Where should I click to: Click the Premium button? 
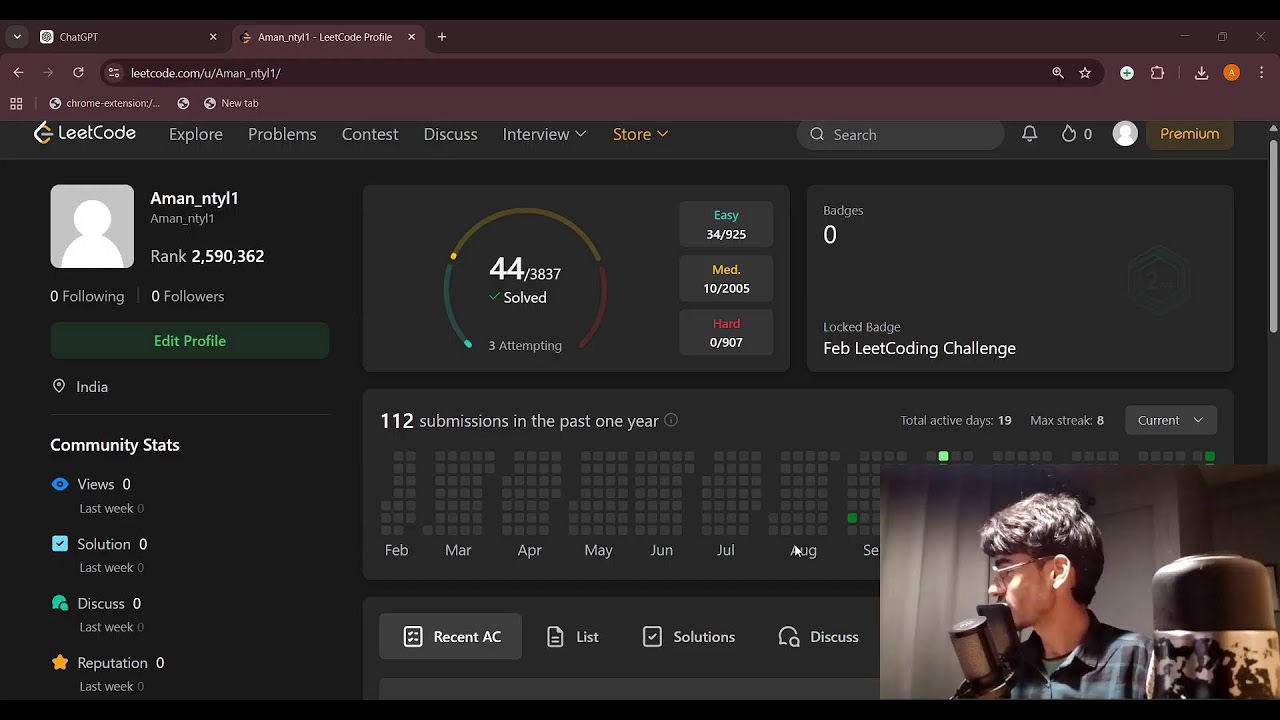pyautogui.click(x=1190, y=134)
